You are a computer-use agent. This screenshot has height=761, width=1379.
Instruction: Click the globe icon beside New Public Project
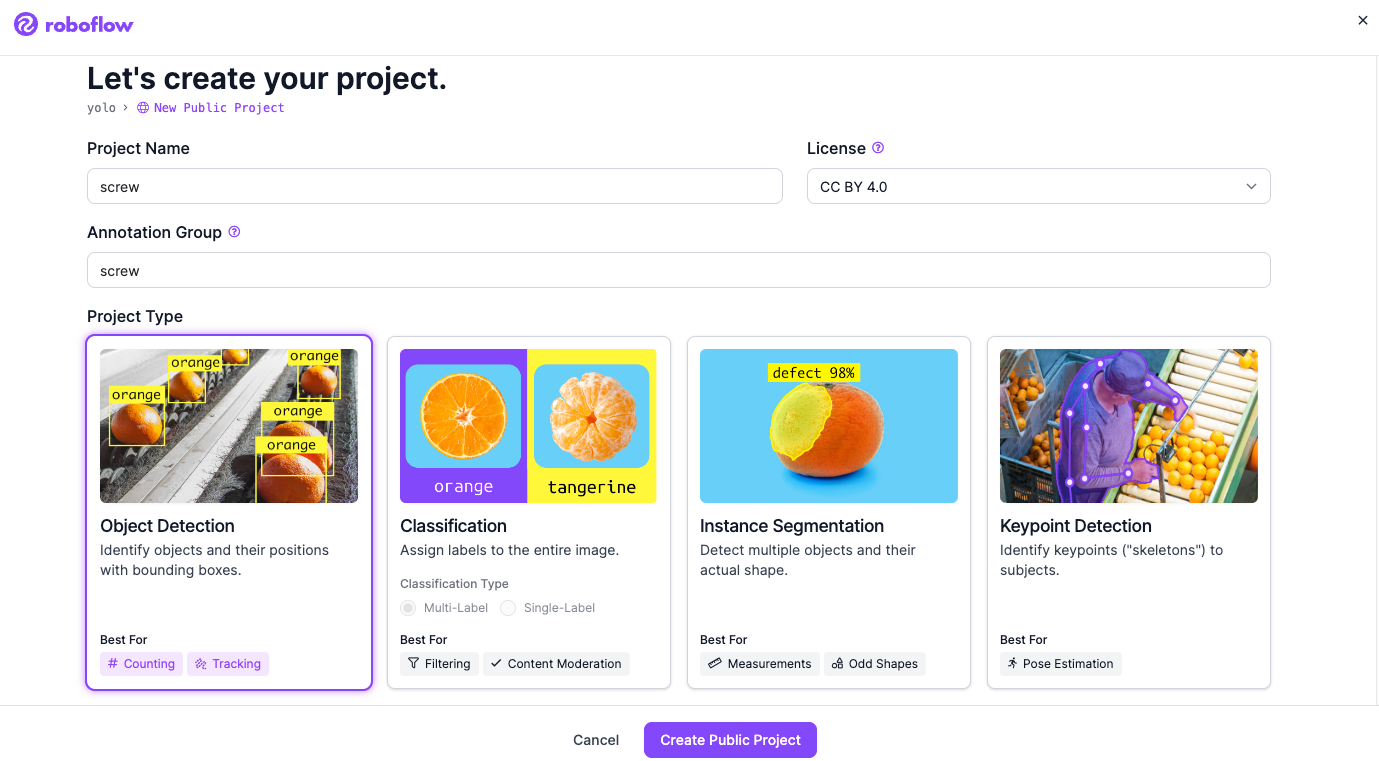[143, 108]
